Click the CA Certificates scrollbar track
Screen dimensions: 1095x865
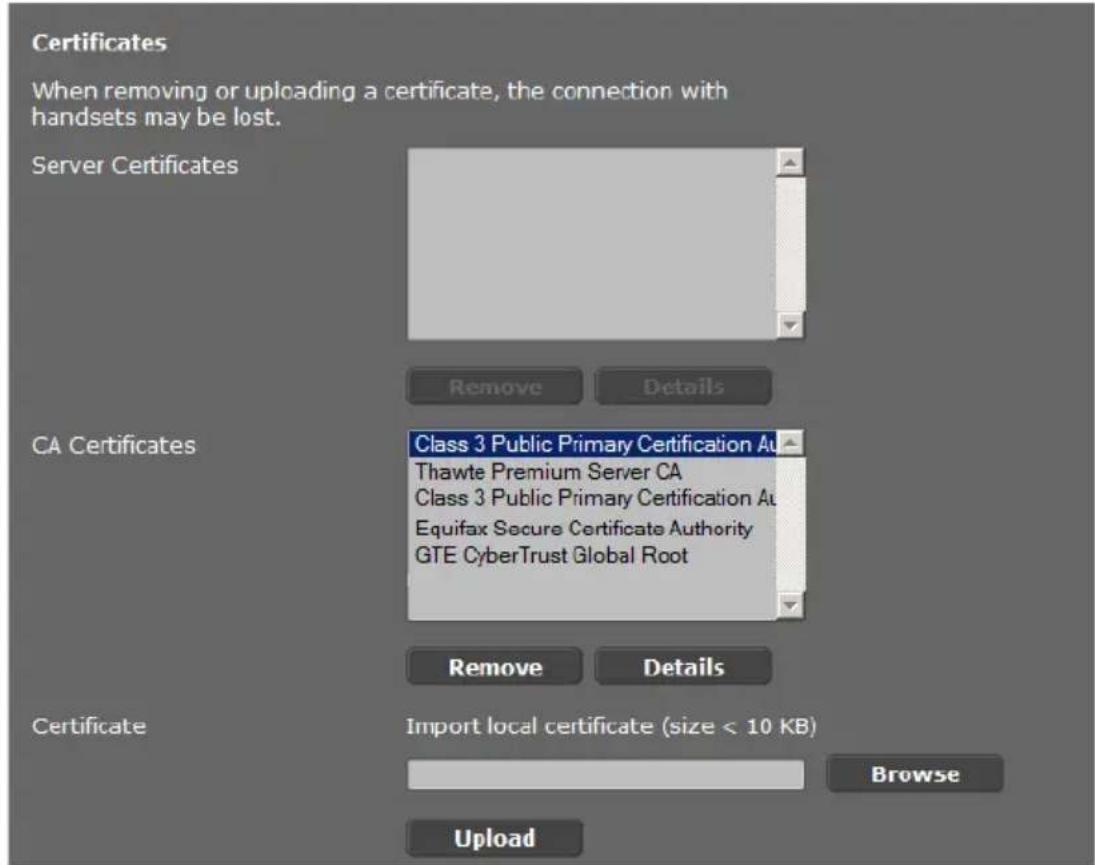pyautogui.click(x=790, y=524)
